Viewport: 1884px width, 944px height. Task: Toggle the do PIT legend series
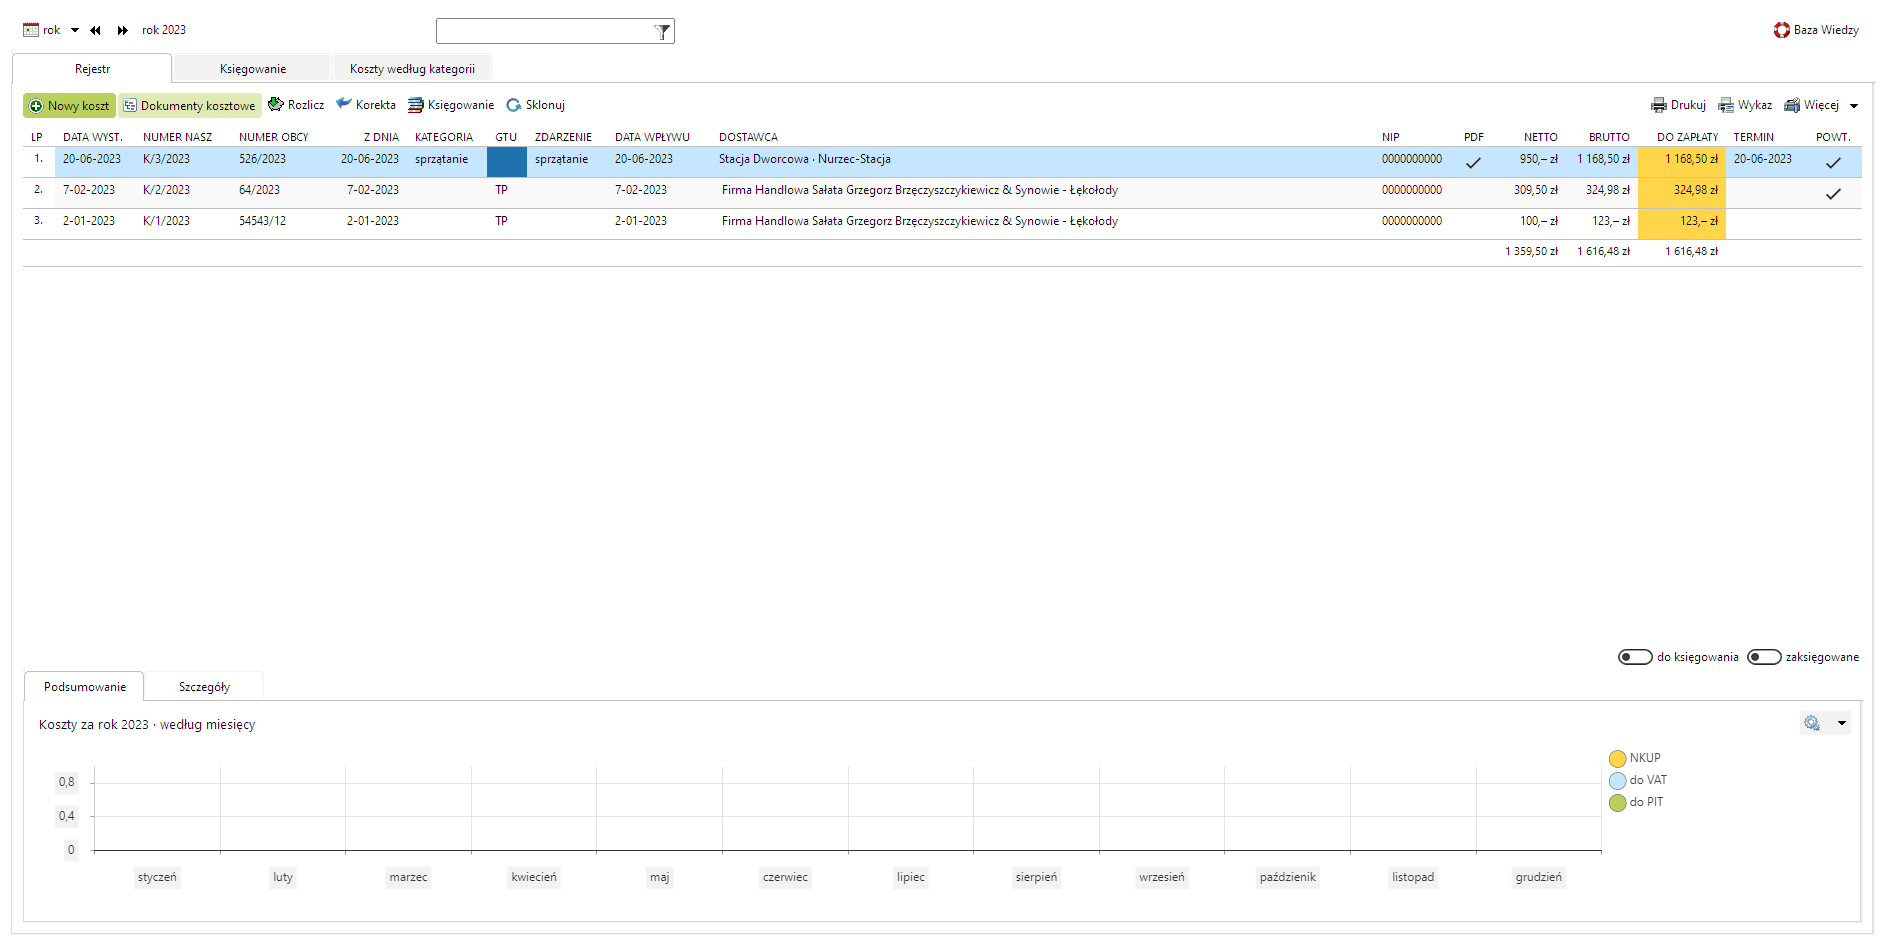pos(1636,802)
